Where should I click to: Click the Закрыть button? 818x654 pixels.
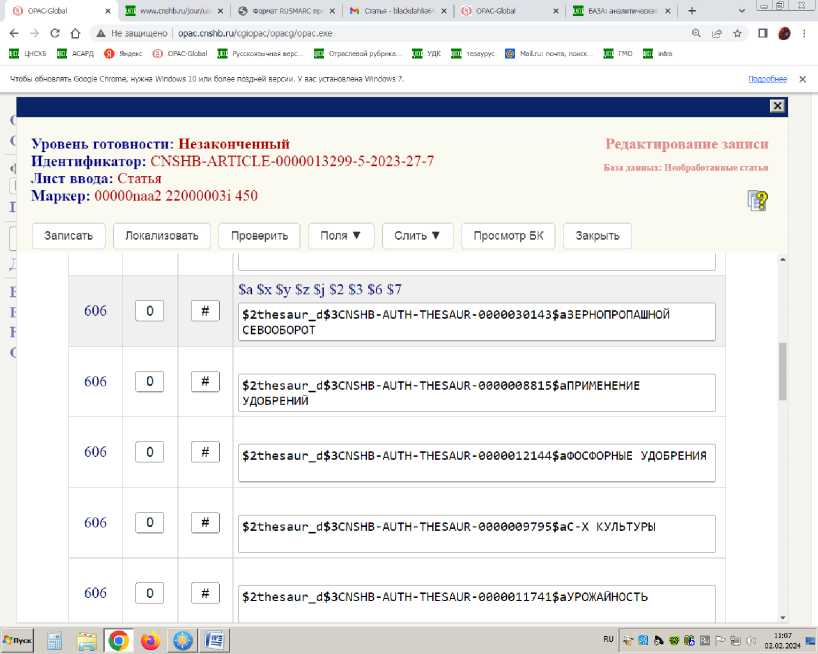597,236
